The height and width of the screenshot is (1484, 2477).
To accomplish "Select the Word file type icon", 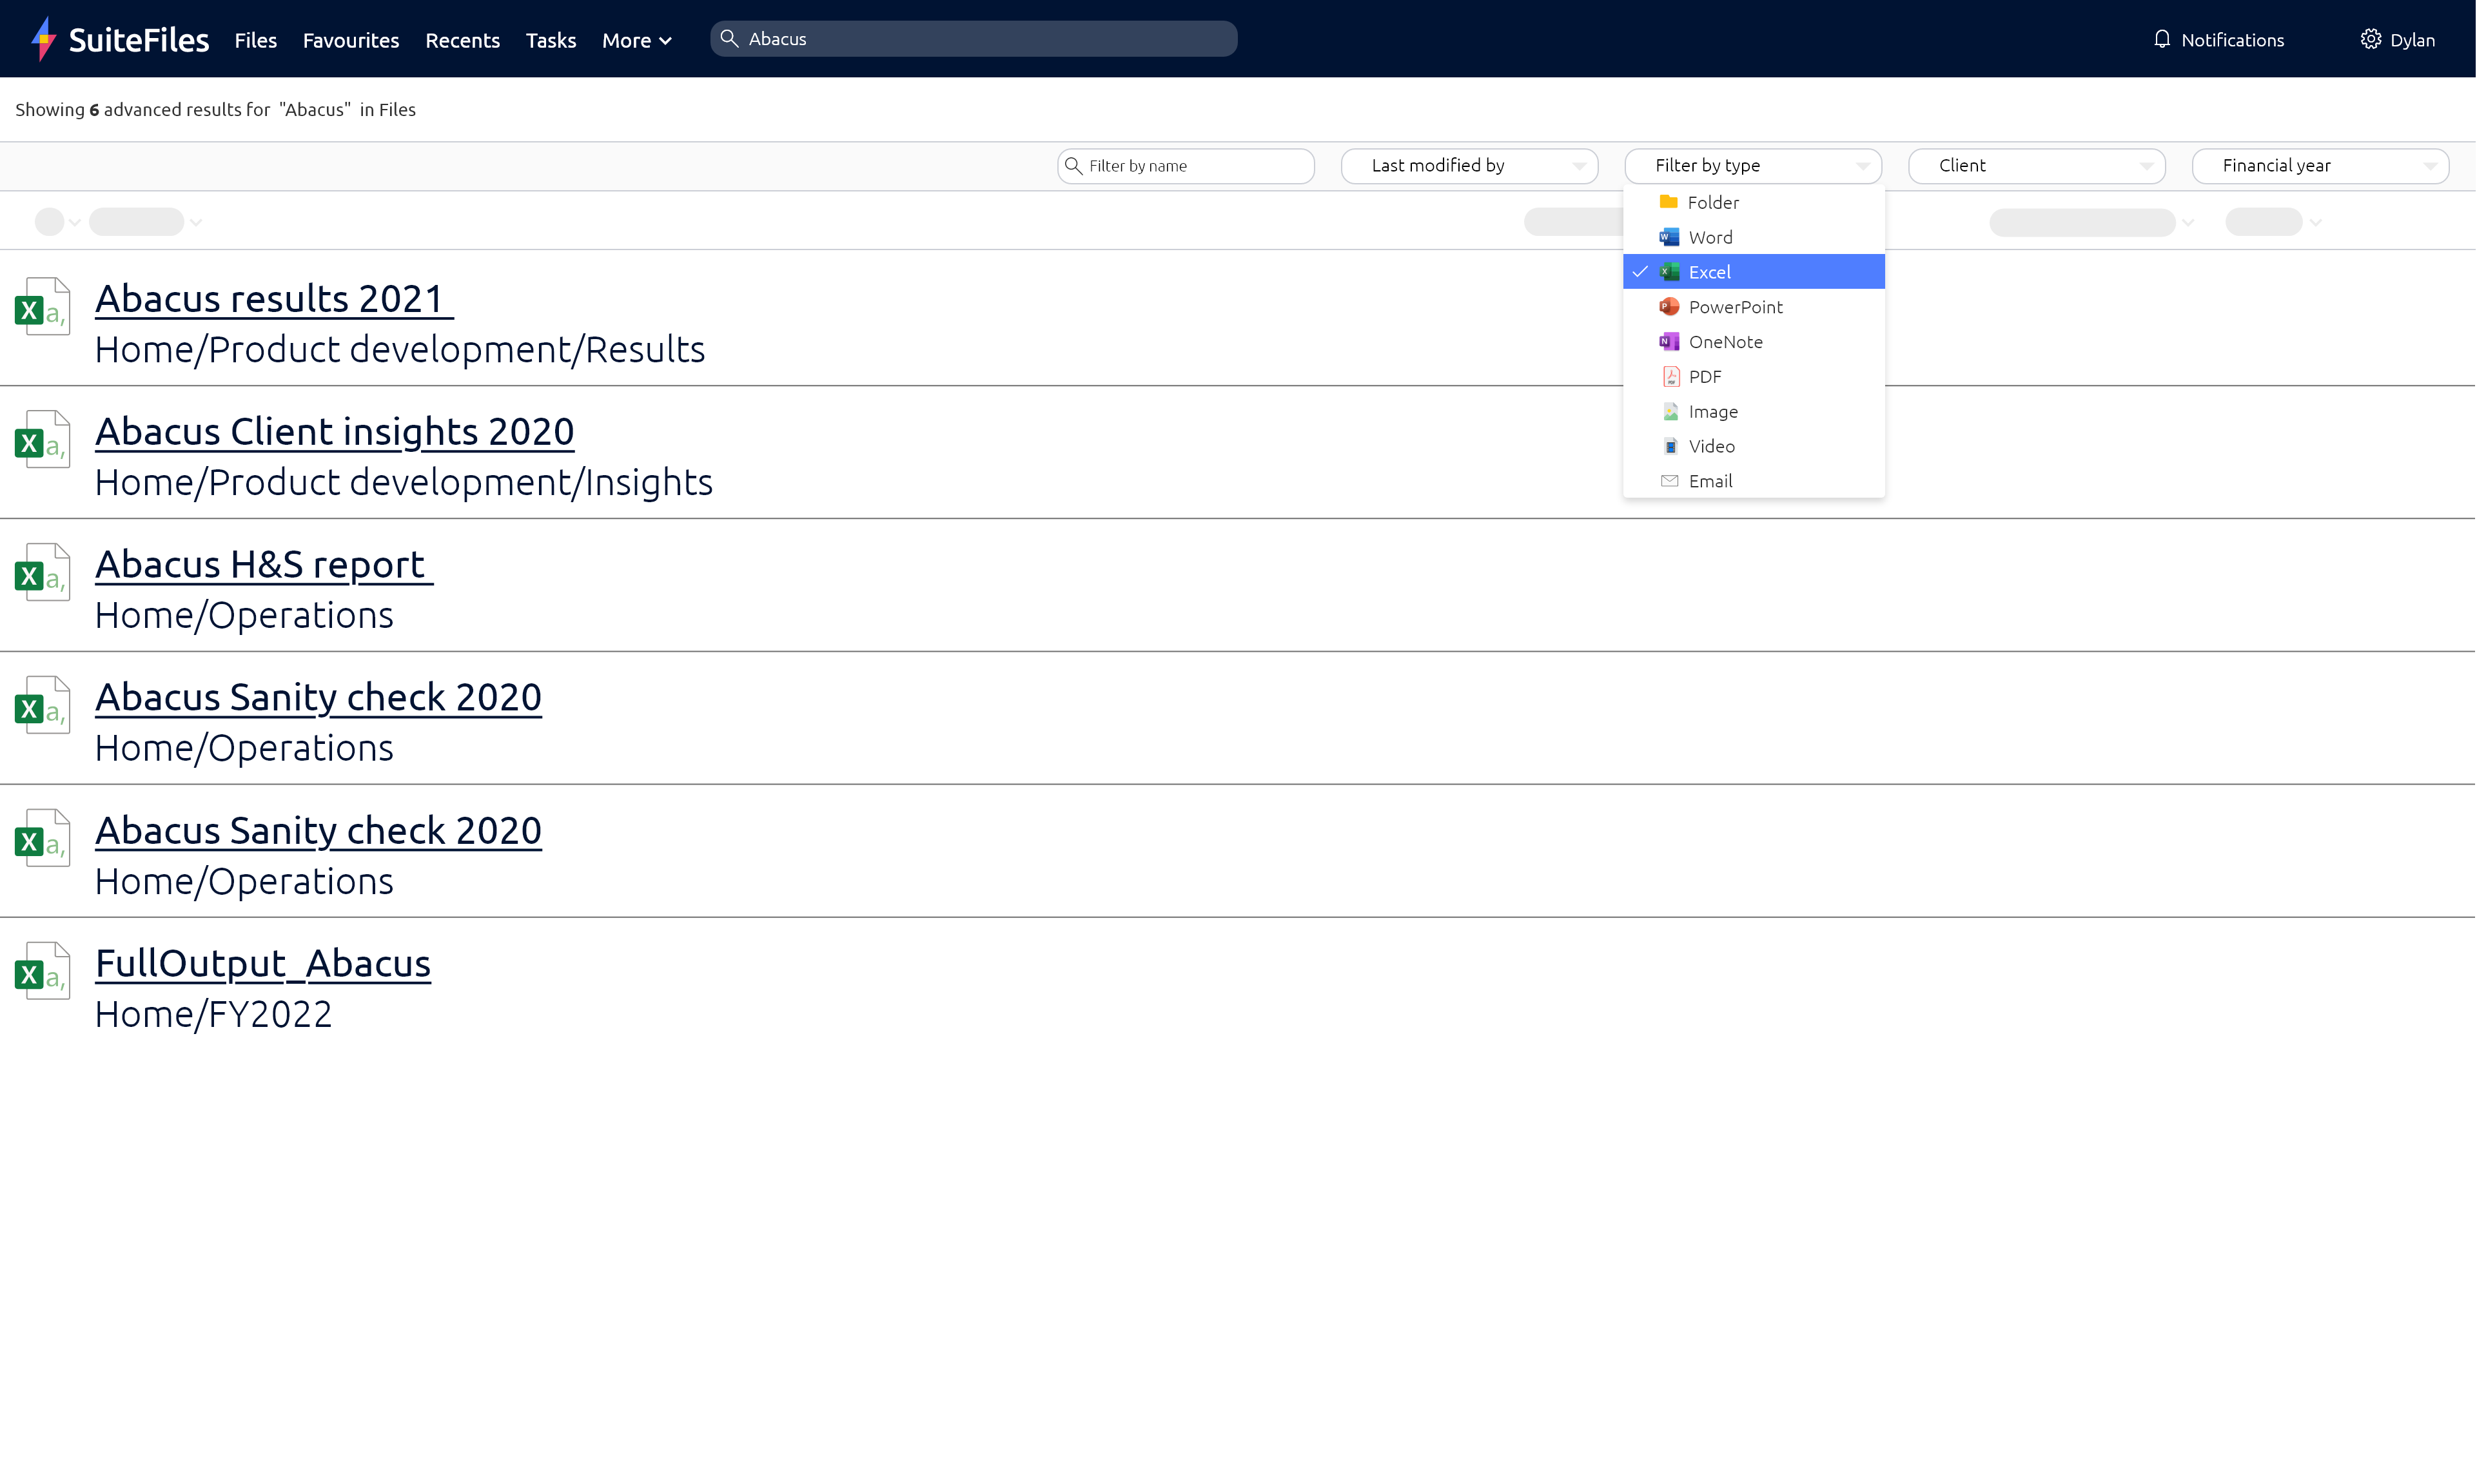I will [x=1669, y=237].
